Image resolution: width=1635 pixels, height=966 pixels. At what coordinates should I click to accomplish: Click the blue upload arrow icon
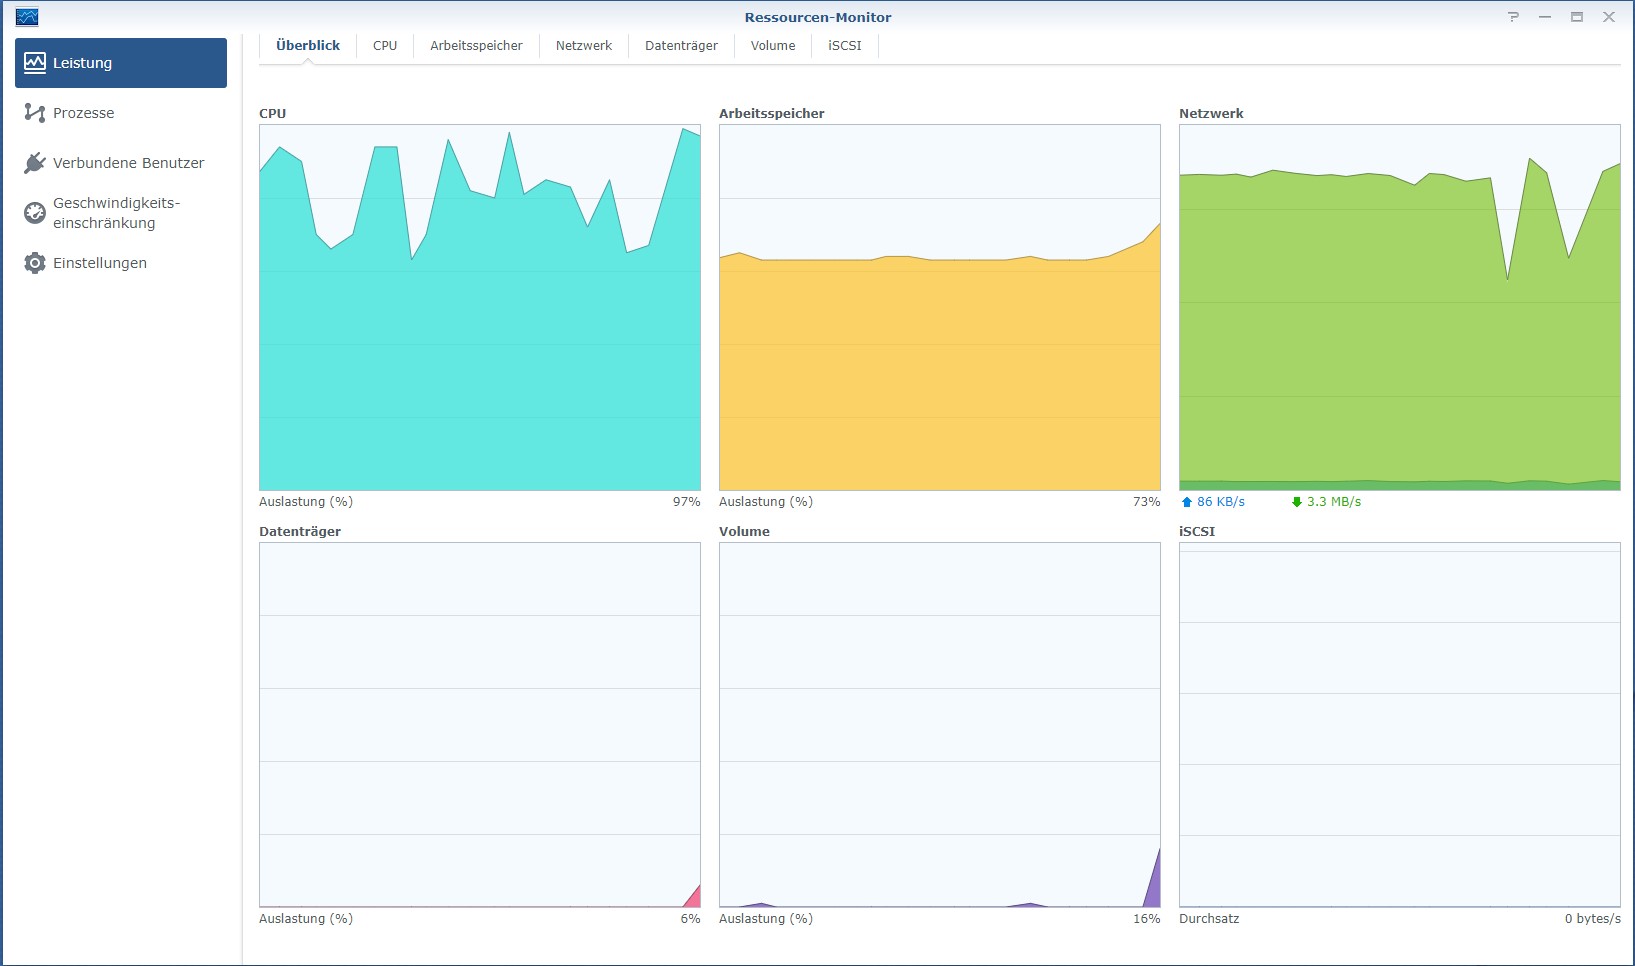coord(1187,502)
